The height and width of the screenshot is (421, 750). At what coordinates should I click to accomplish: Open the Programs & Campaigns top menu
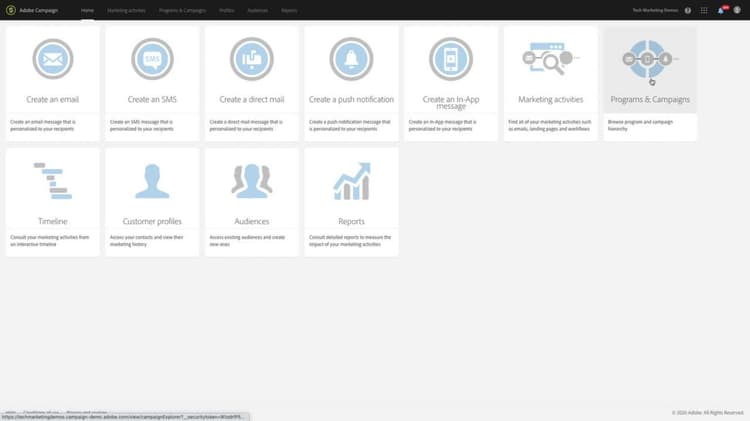pyautogui.click(x=182, y=10)
